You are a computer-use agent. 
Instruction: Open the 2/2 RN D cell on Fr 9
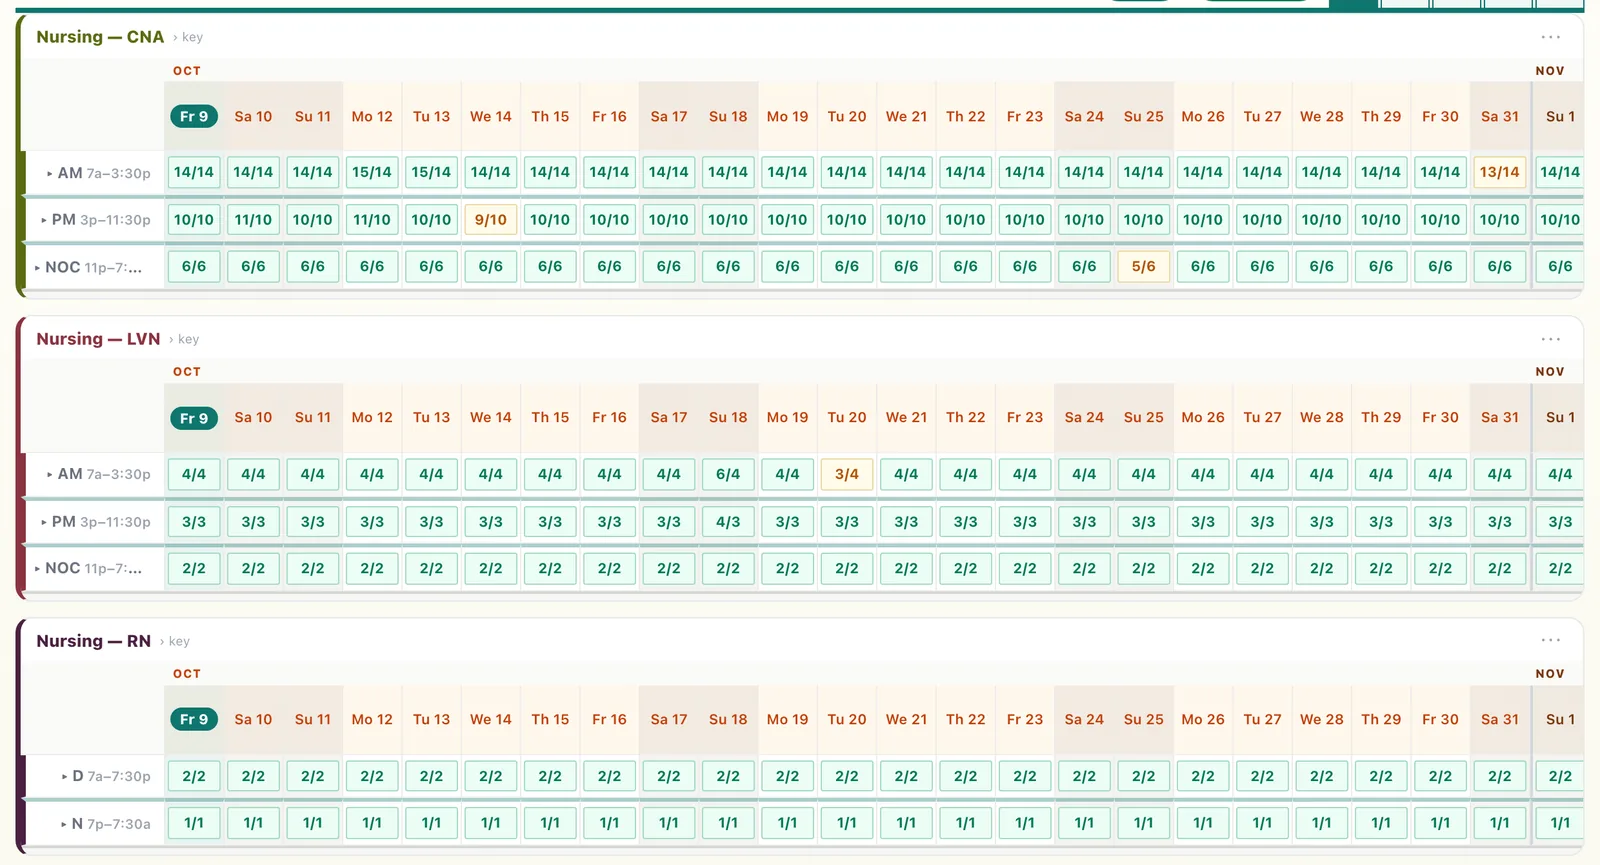coord(194,776)
